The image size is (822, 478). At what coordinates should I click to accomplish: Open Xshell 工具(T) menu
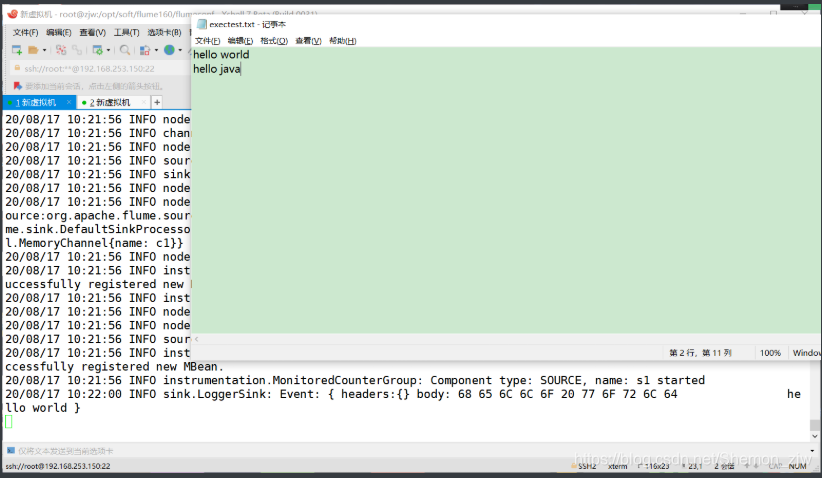126,32
